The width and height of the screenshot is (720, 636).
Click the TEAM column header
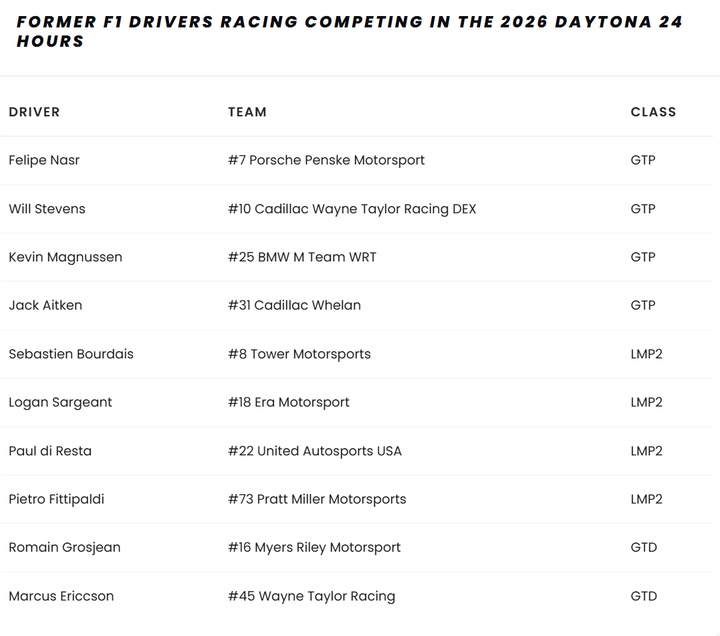click(x=247, y=112)
